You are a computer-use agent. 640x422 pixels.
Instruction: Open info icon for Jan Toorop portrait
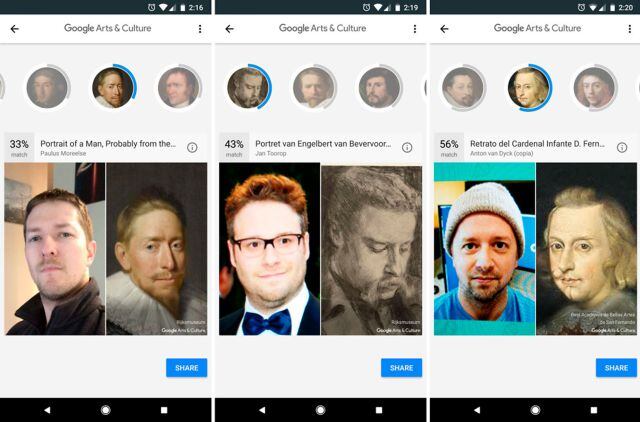[x=407, y=147]
